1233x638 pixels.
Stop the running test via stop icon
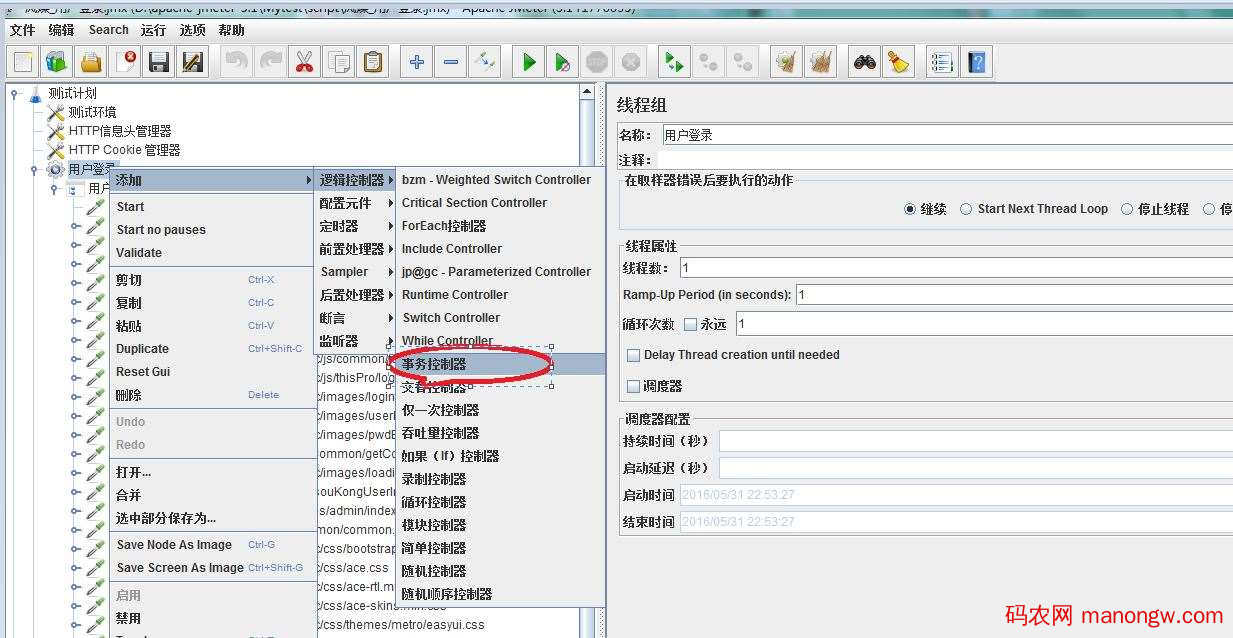(596, 61)
